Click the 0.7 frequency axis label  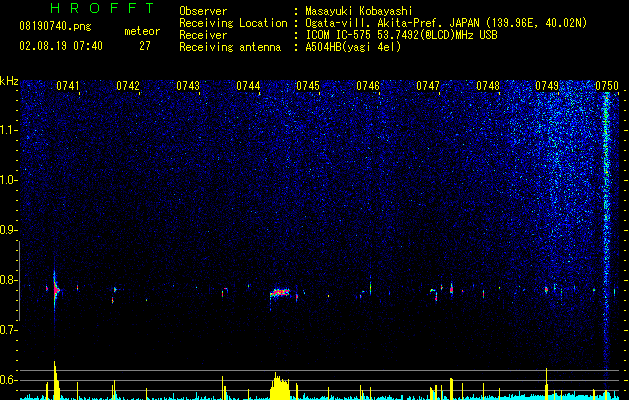click(9, 330)
